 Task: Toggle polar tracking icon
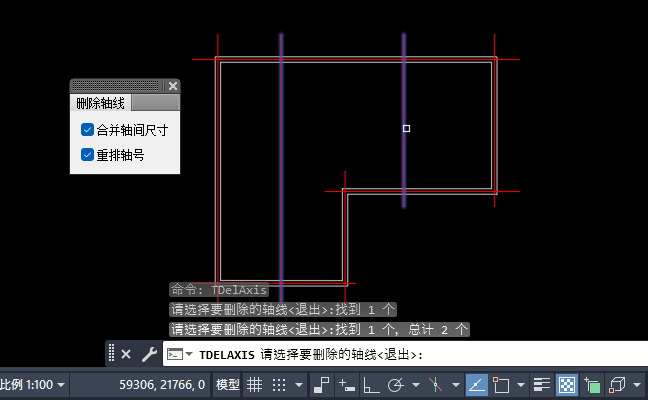point(395,385)
